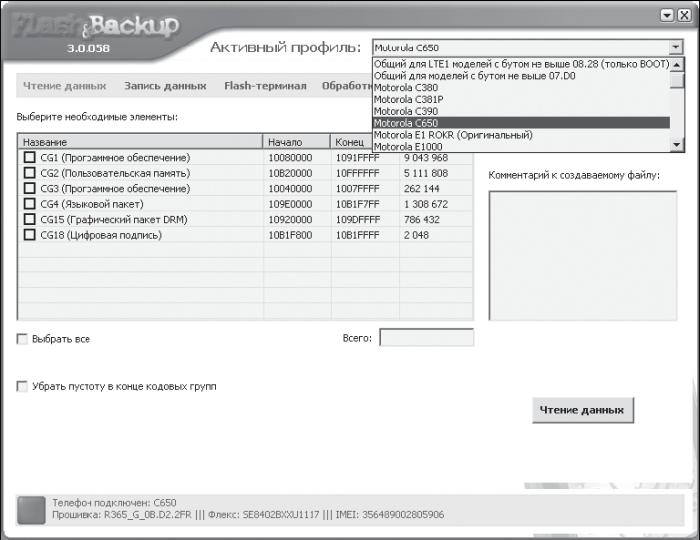Switch to the 'Запись данных' tab

coord(165,86)
